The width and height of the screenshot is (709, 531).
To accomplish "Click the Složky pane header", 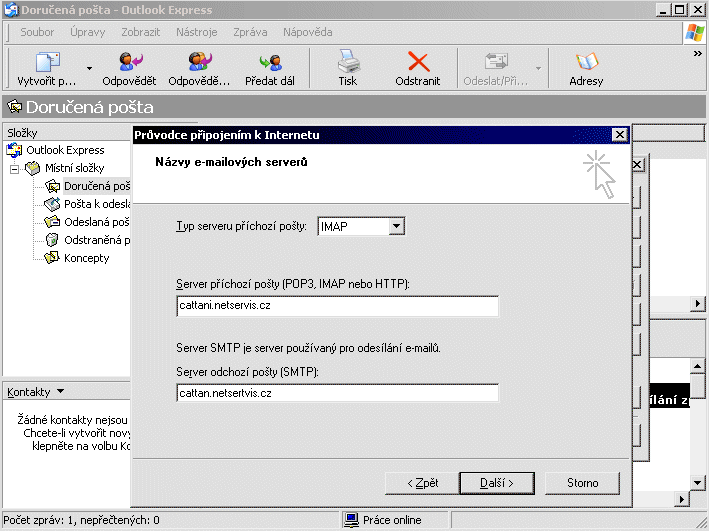I will [x=68, y=133].
